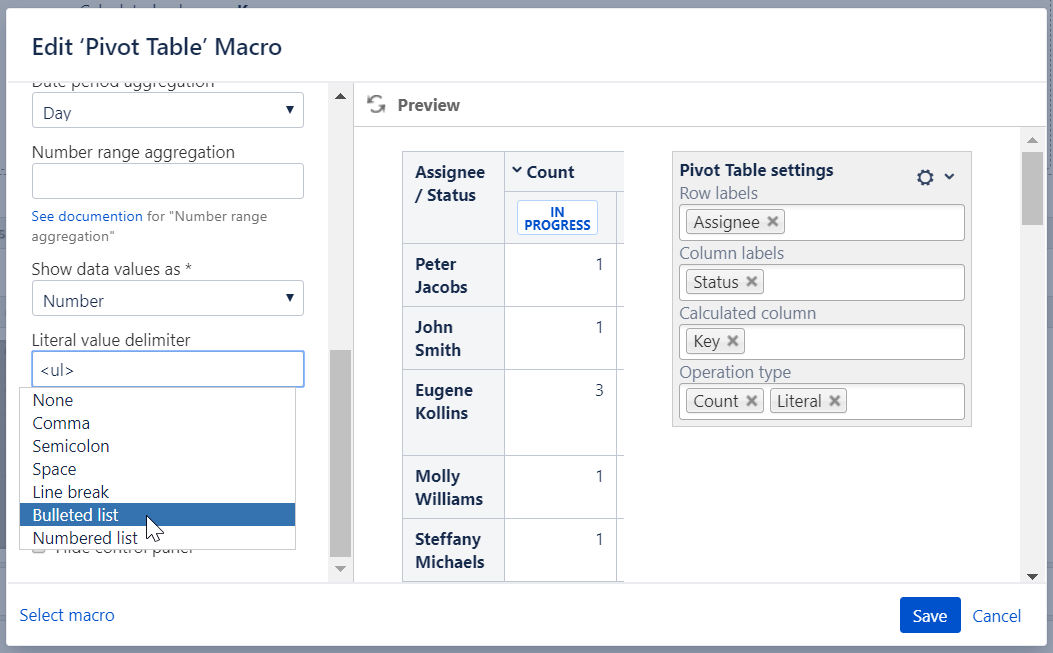This screenshot has width=1053, height=653.
Task: Pick Line break delimiter option
Action: click(71, 492)
